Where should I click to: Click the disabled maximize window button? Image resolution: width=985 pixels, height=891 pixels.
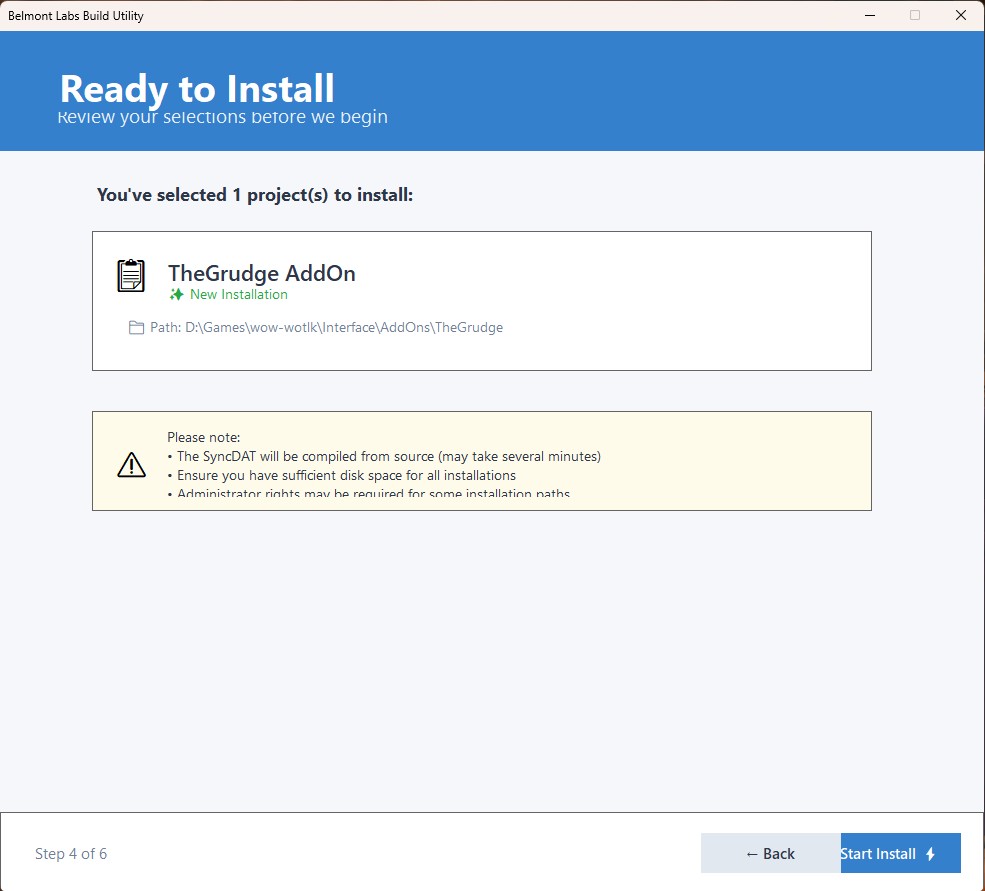pyautogui.click(x=914, y=15)
